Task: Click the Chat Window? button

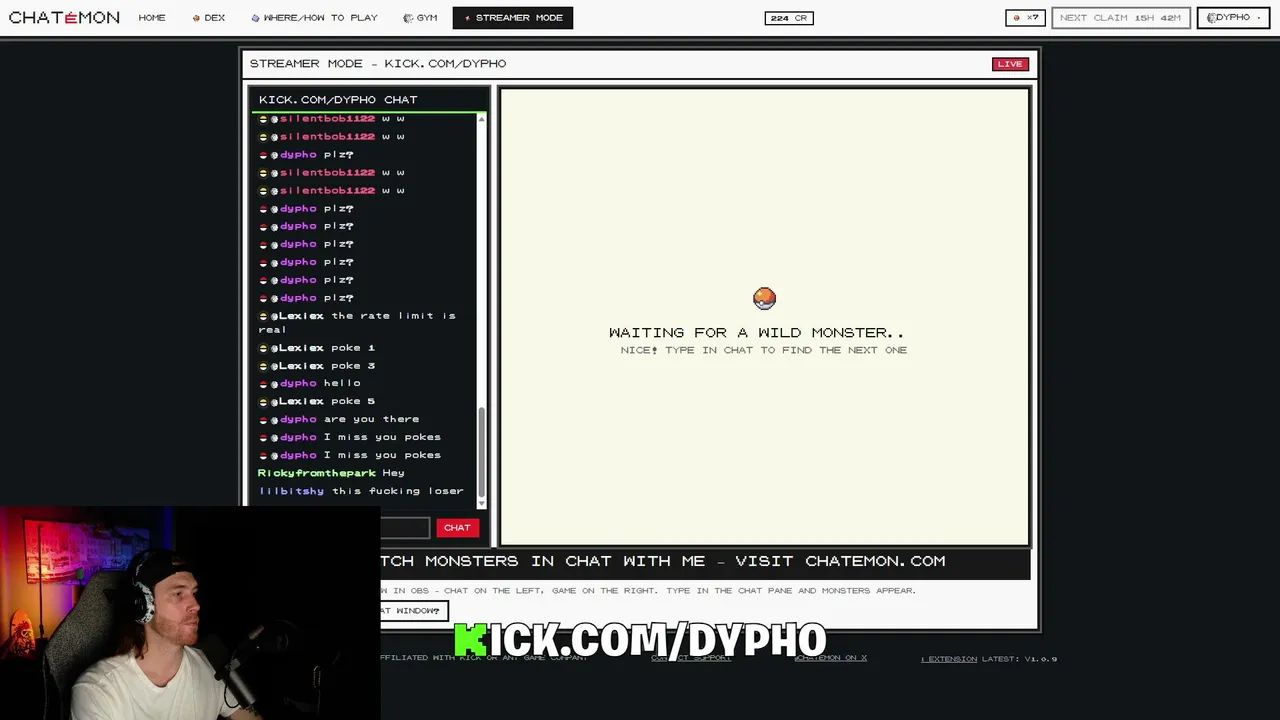Action: (x=412, y=611)
